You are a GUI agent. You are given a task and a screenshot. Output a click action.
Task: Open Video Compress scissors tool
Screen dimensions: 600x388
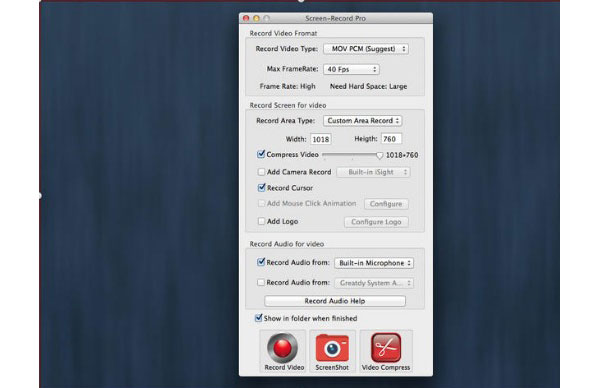click(x=386, y=347)
